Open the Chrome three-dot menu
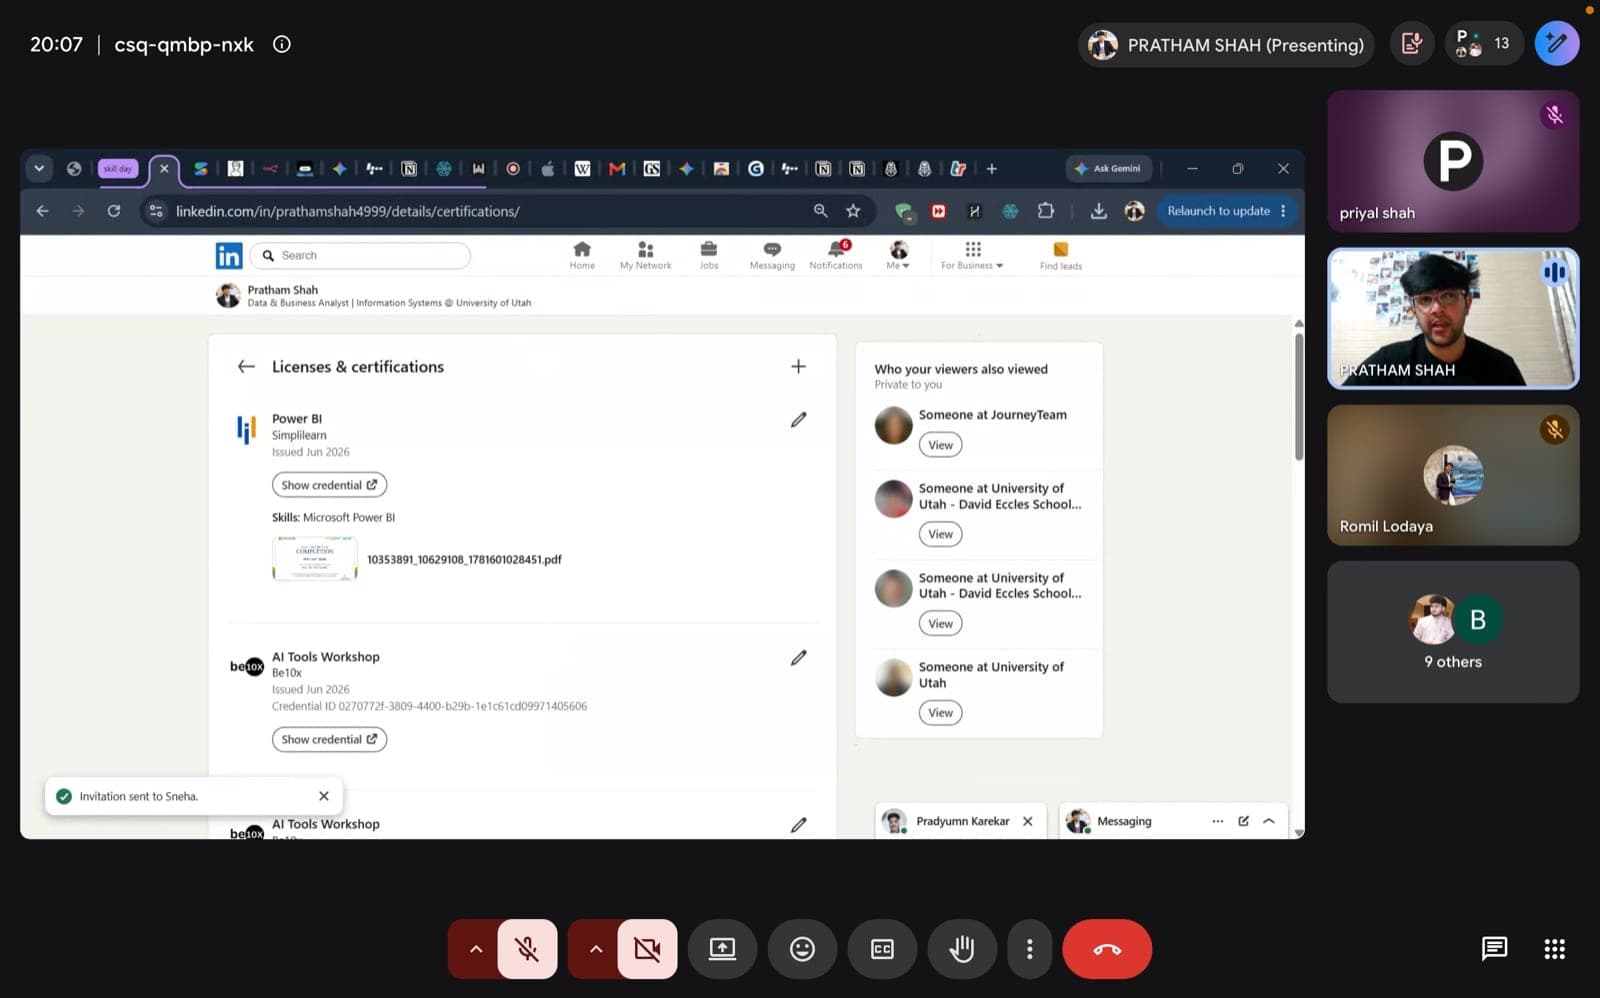Viewport: 1600px width, 998px height. (1283, 211)
